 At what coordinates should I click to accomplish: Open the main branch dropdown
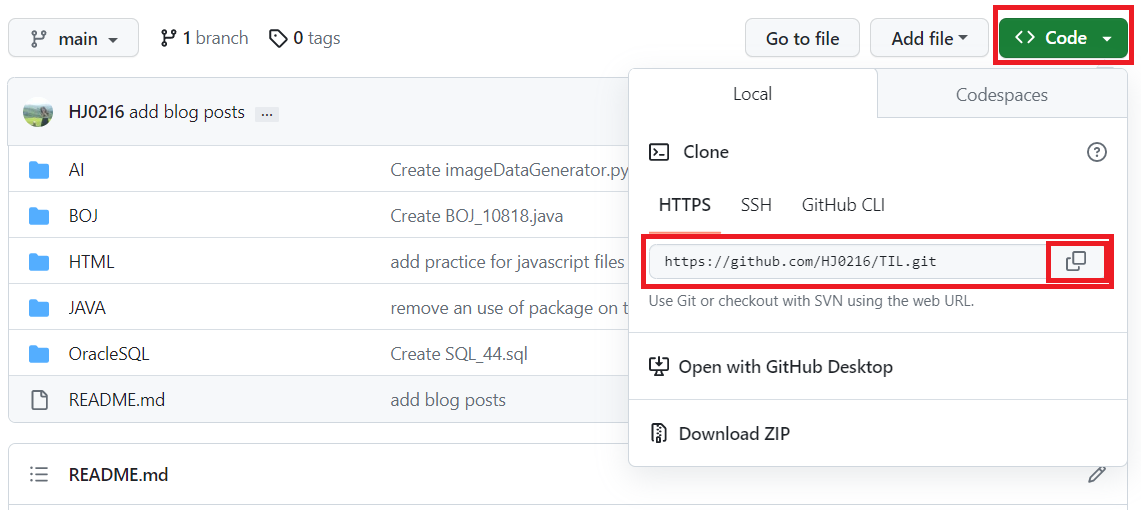point(73,38)
